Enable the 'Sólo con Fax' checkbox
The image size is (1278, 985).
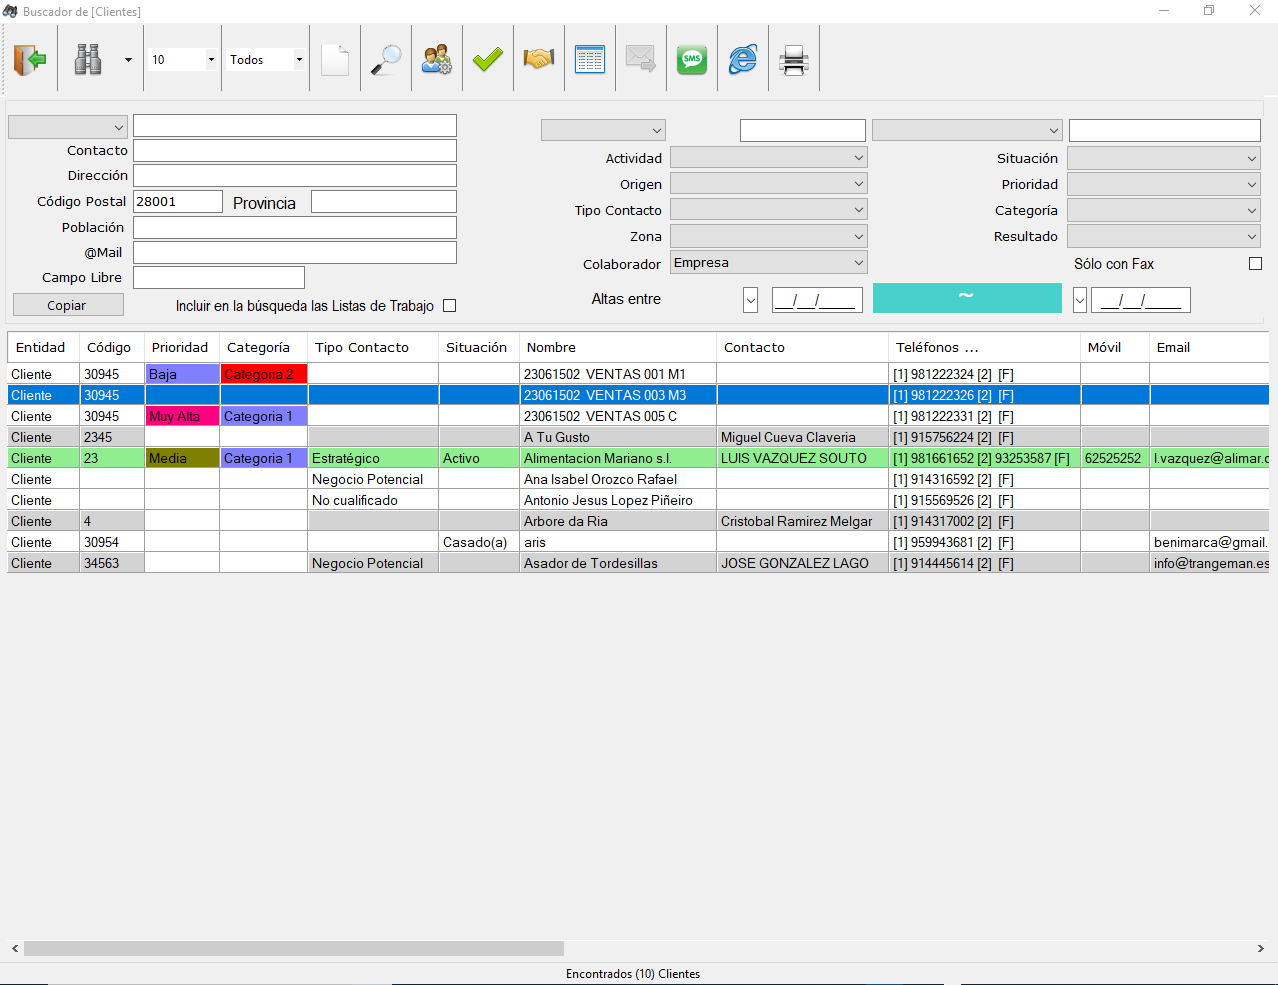1256,264
